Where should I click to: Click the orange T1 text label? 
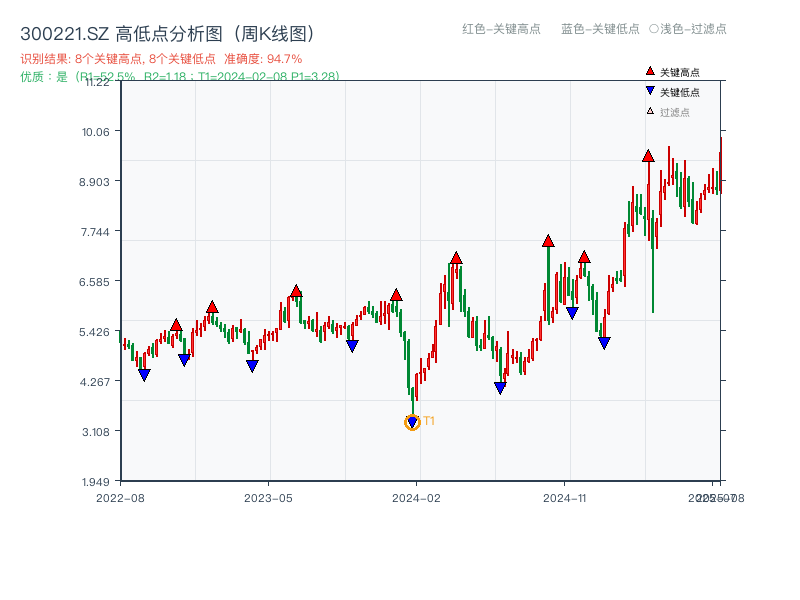click(x=429, y=421)
